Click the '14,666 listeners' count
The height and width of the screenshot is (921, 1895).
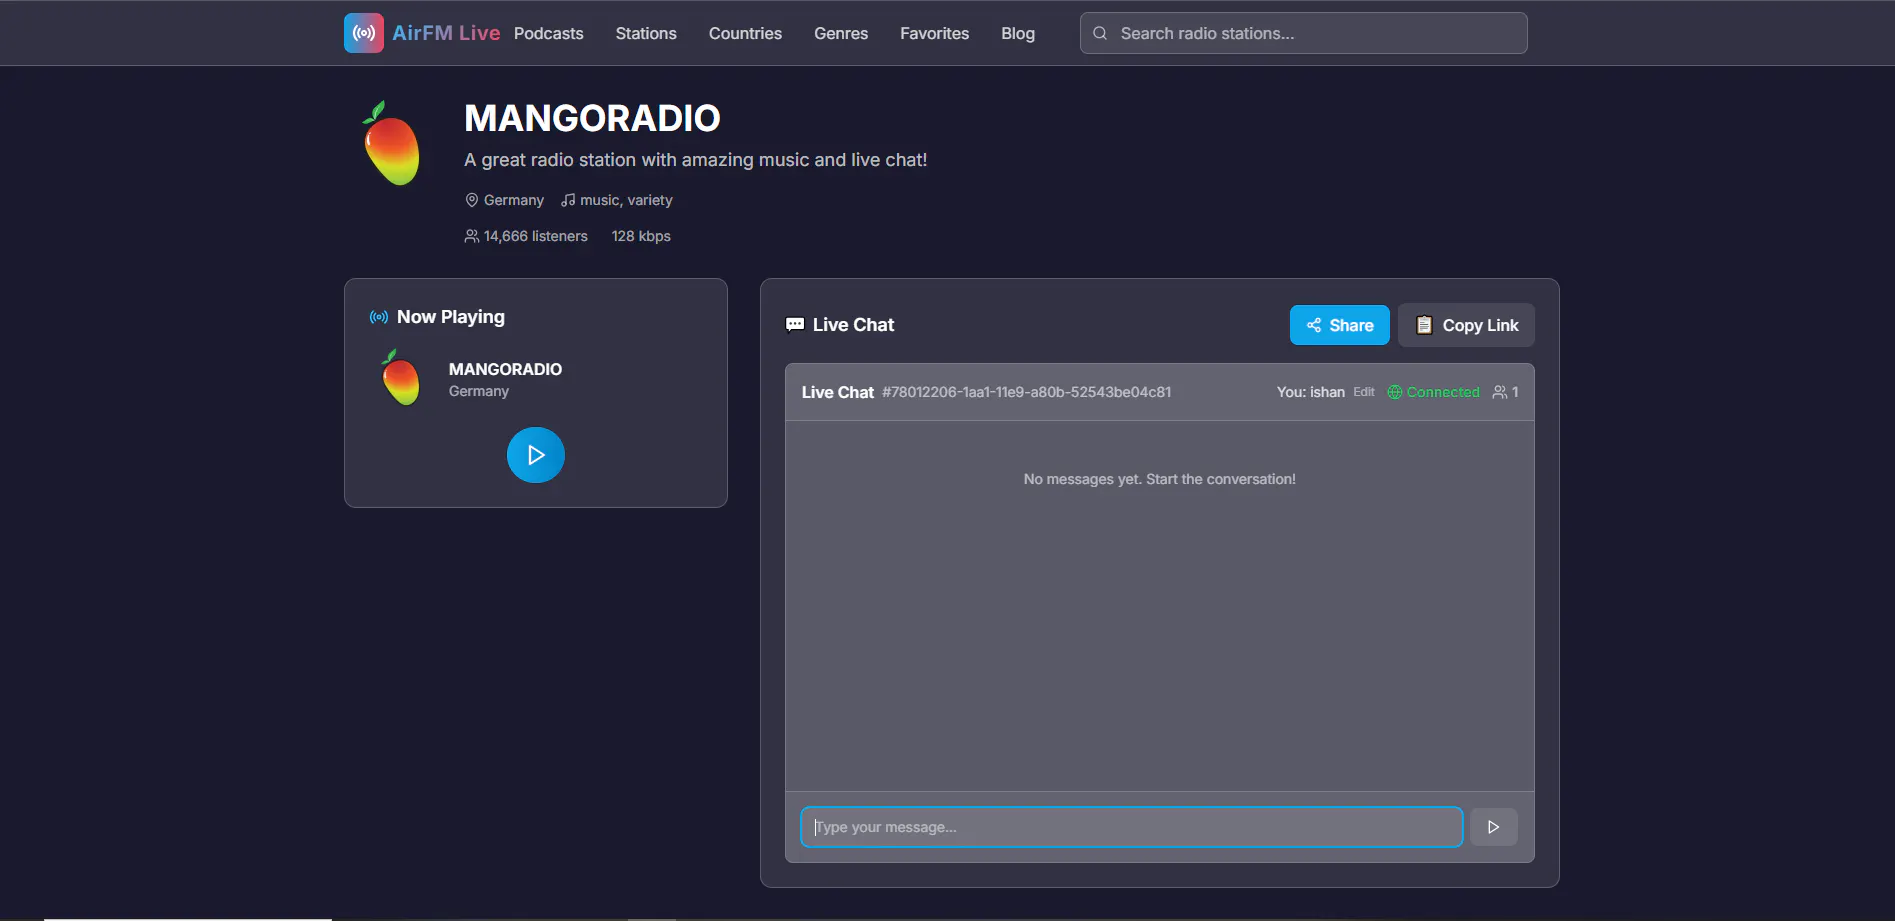536,236
